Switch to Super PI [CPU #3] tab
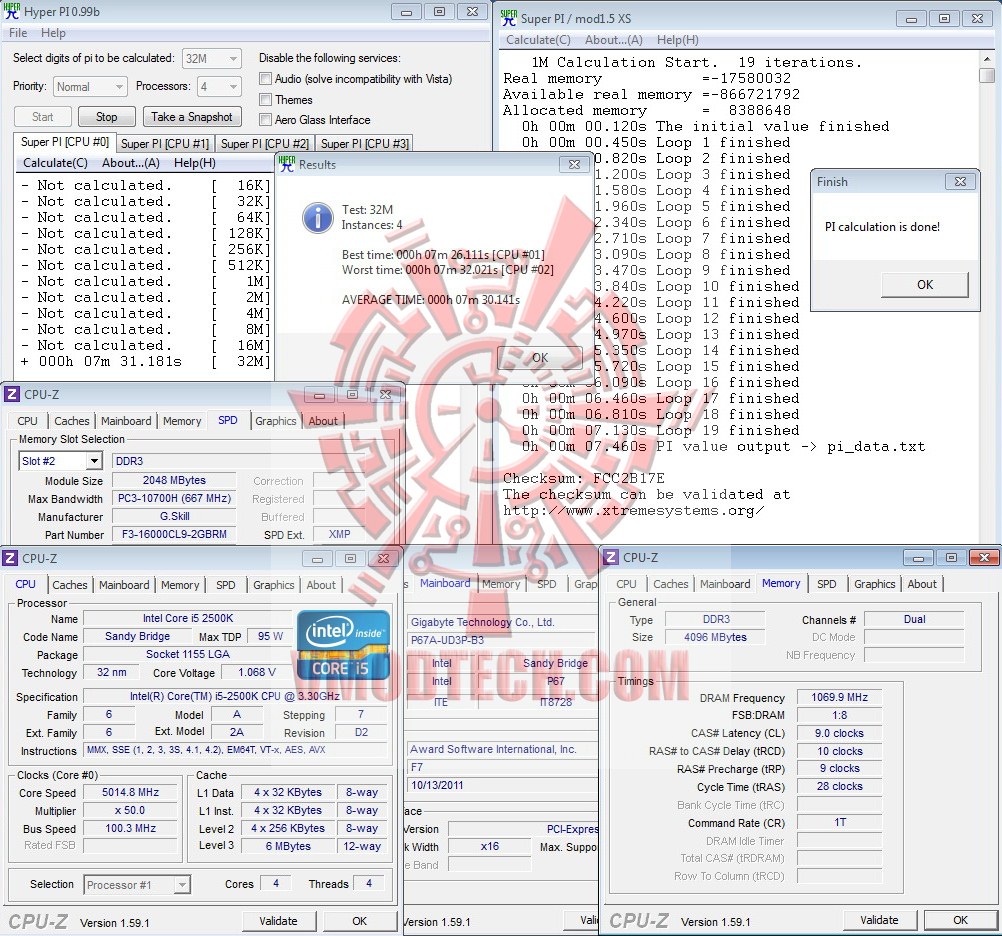The image size is (1002, 936). coord(365,144)
